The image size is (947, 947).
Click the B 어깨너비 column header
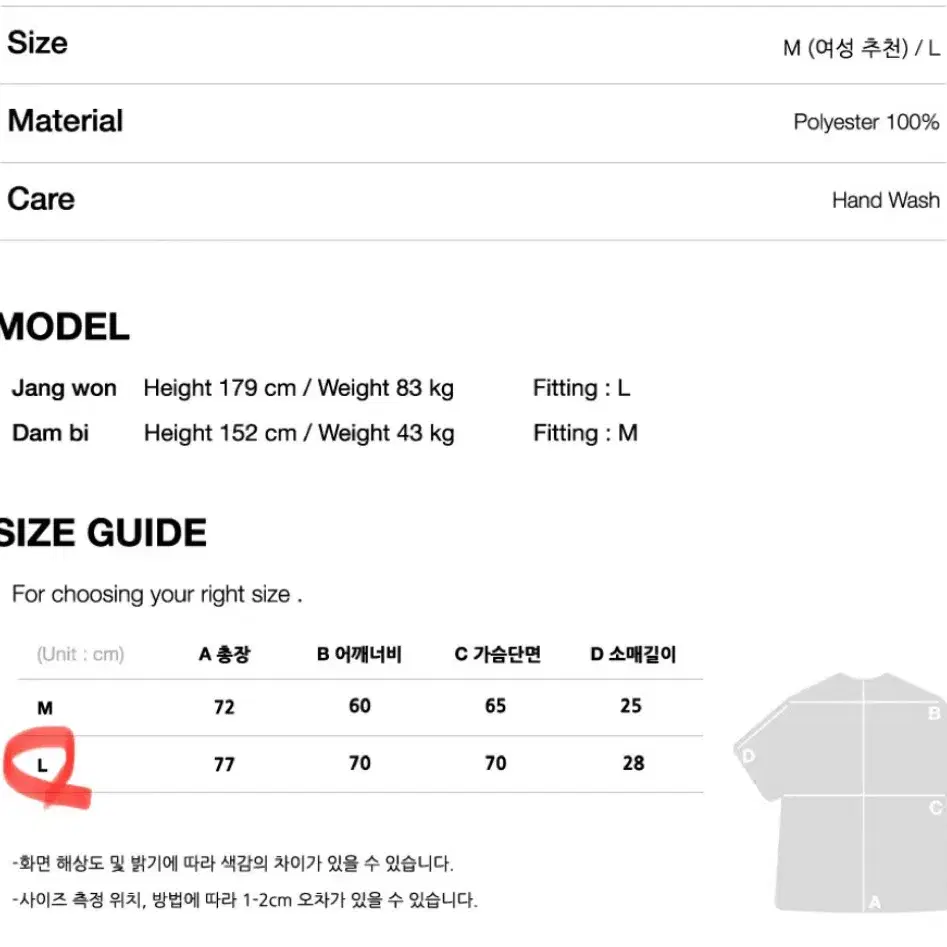359,654
